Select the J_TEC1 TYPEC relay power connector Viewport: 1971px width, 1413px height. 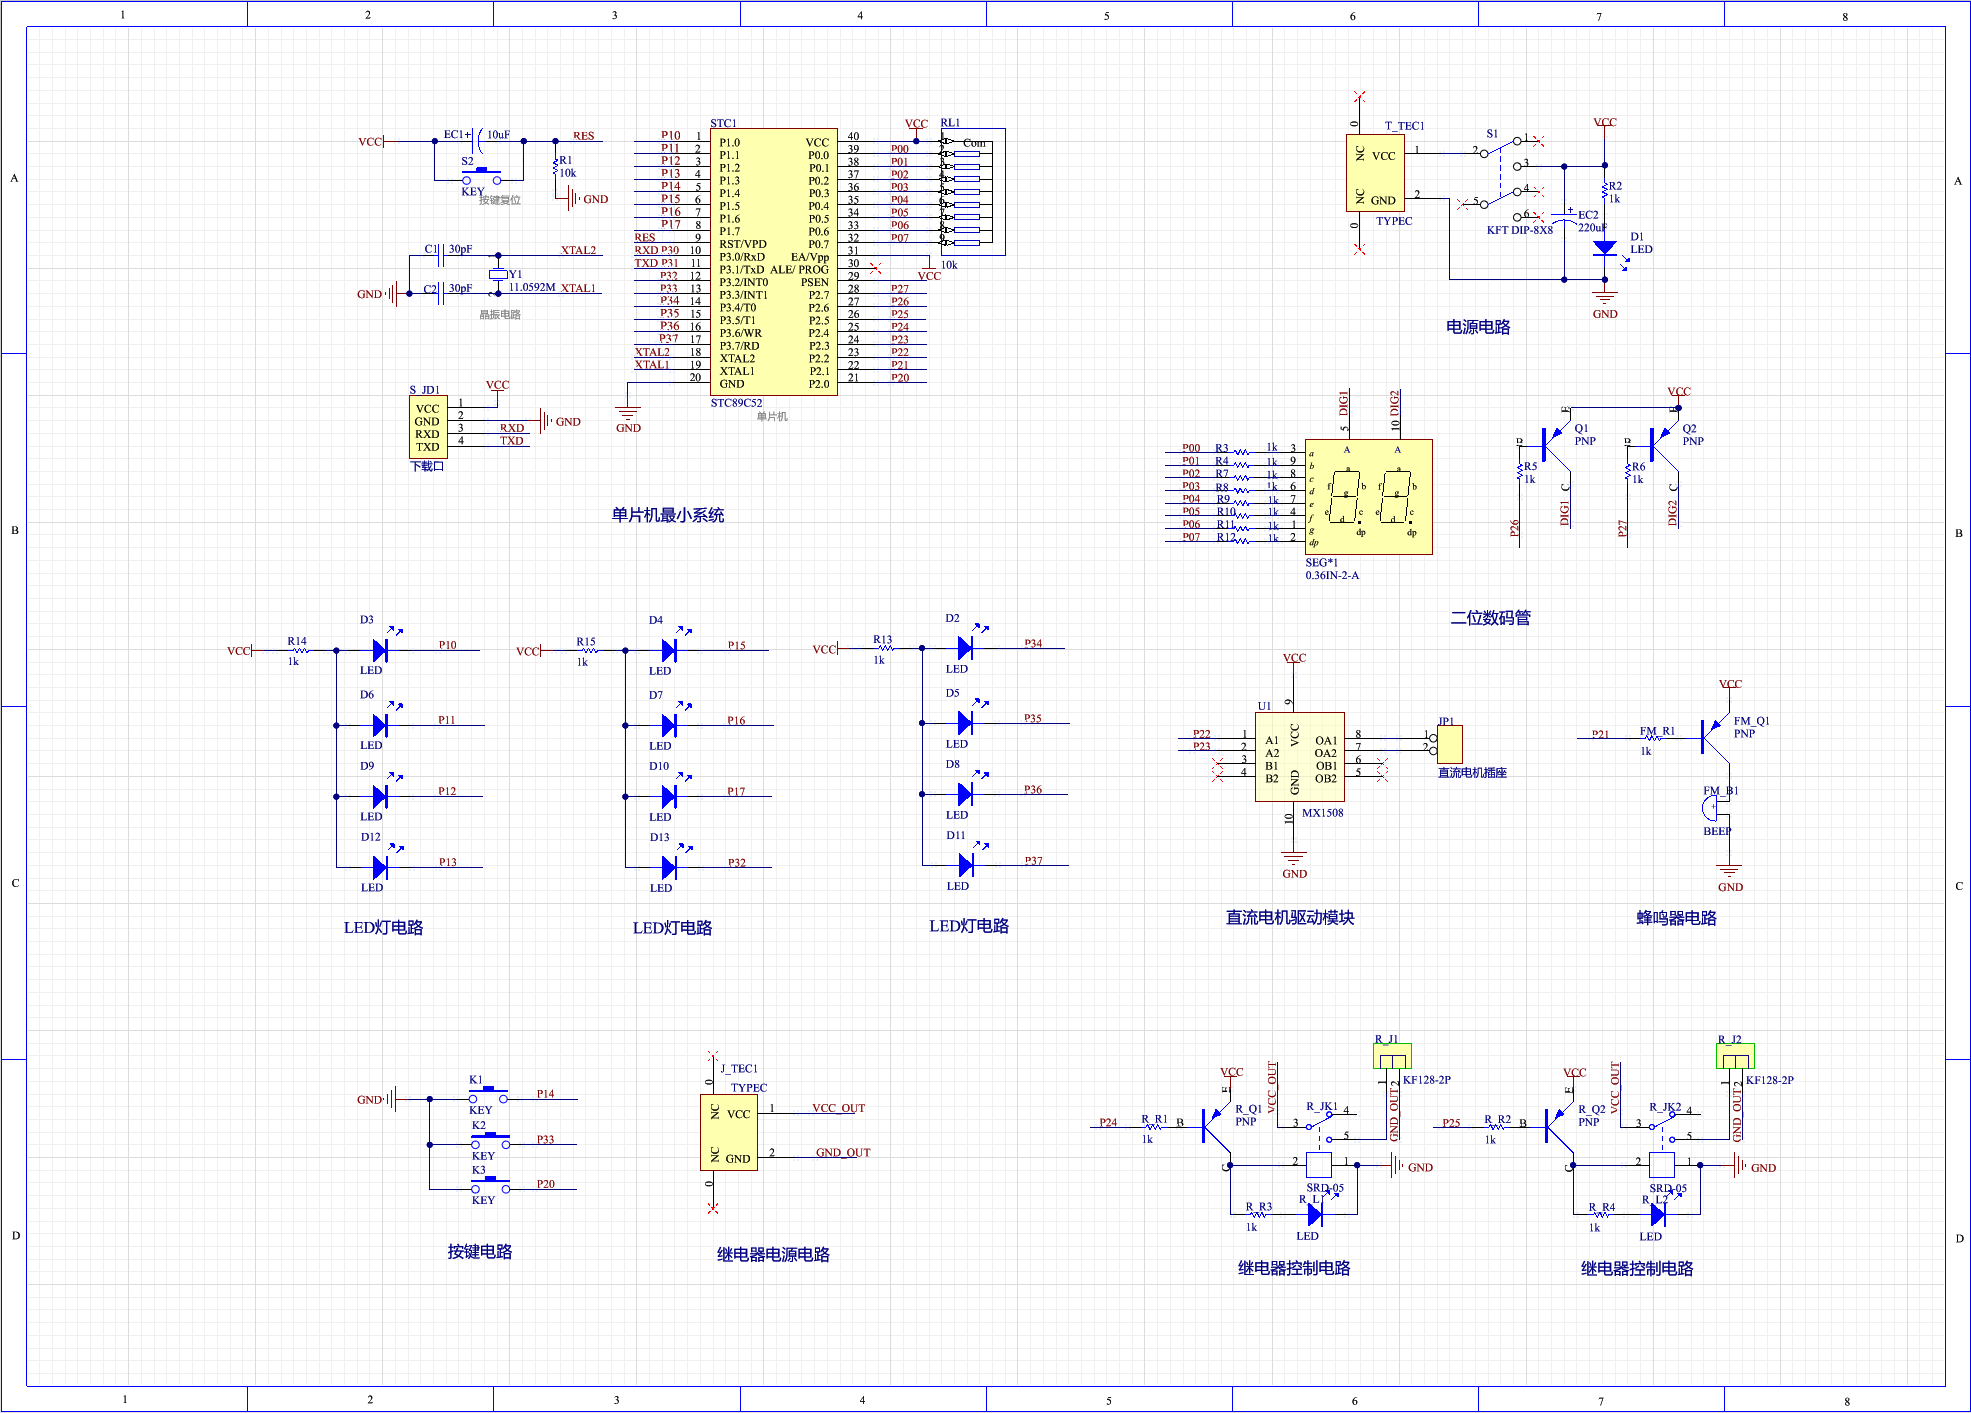pos(729,1132)
